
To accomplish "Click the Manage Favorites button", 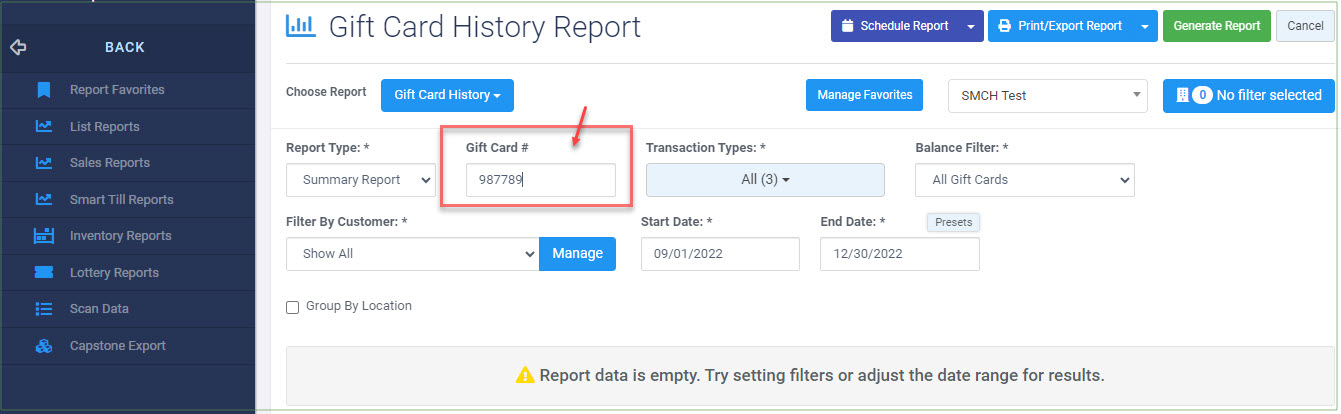I will coord(865,95).
